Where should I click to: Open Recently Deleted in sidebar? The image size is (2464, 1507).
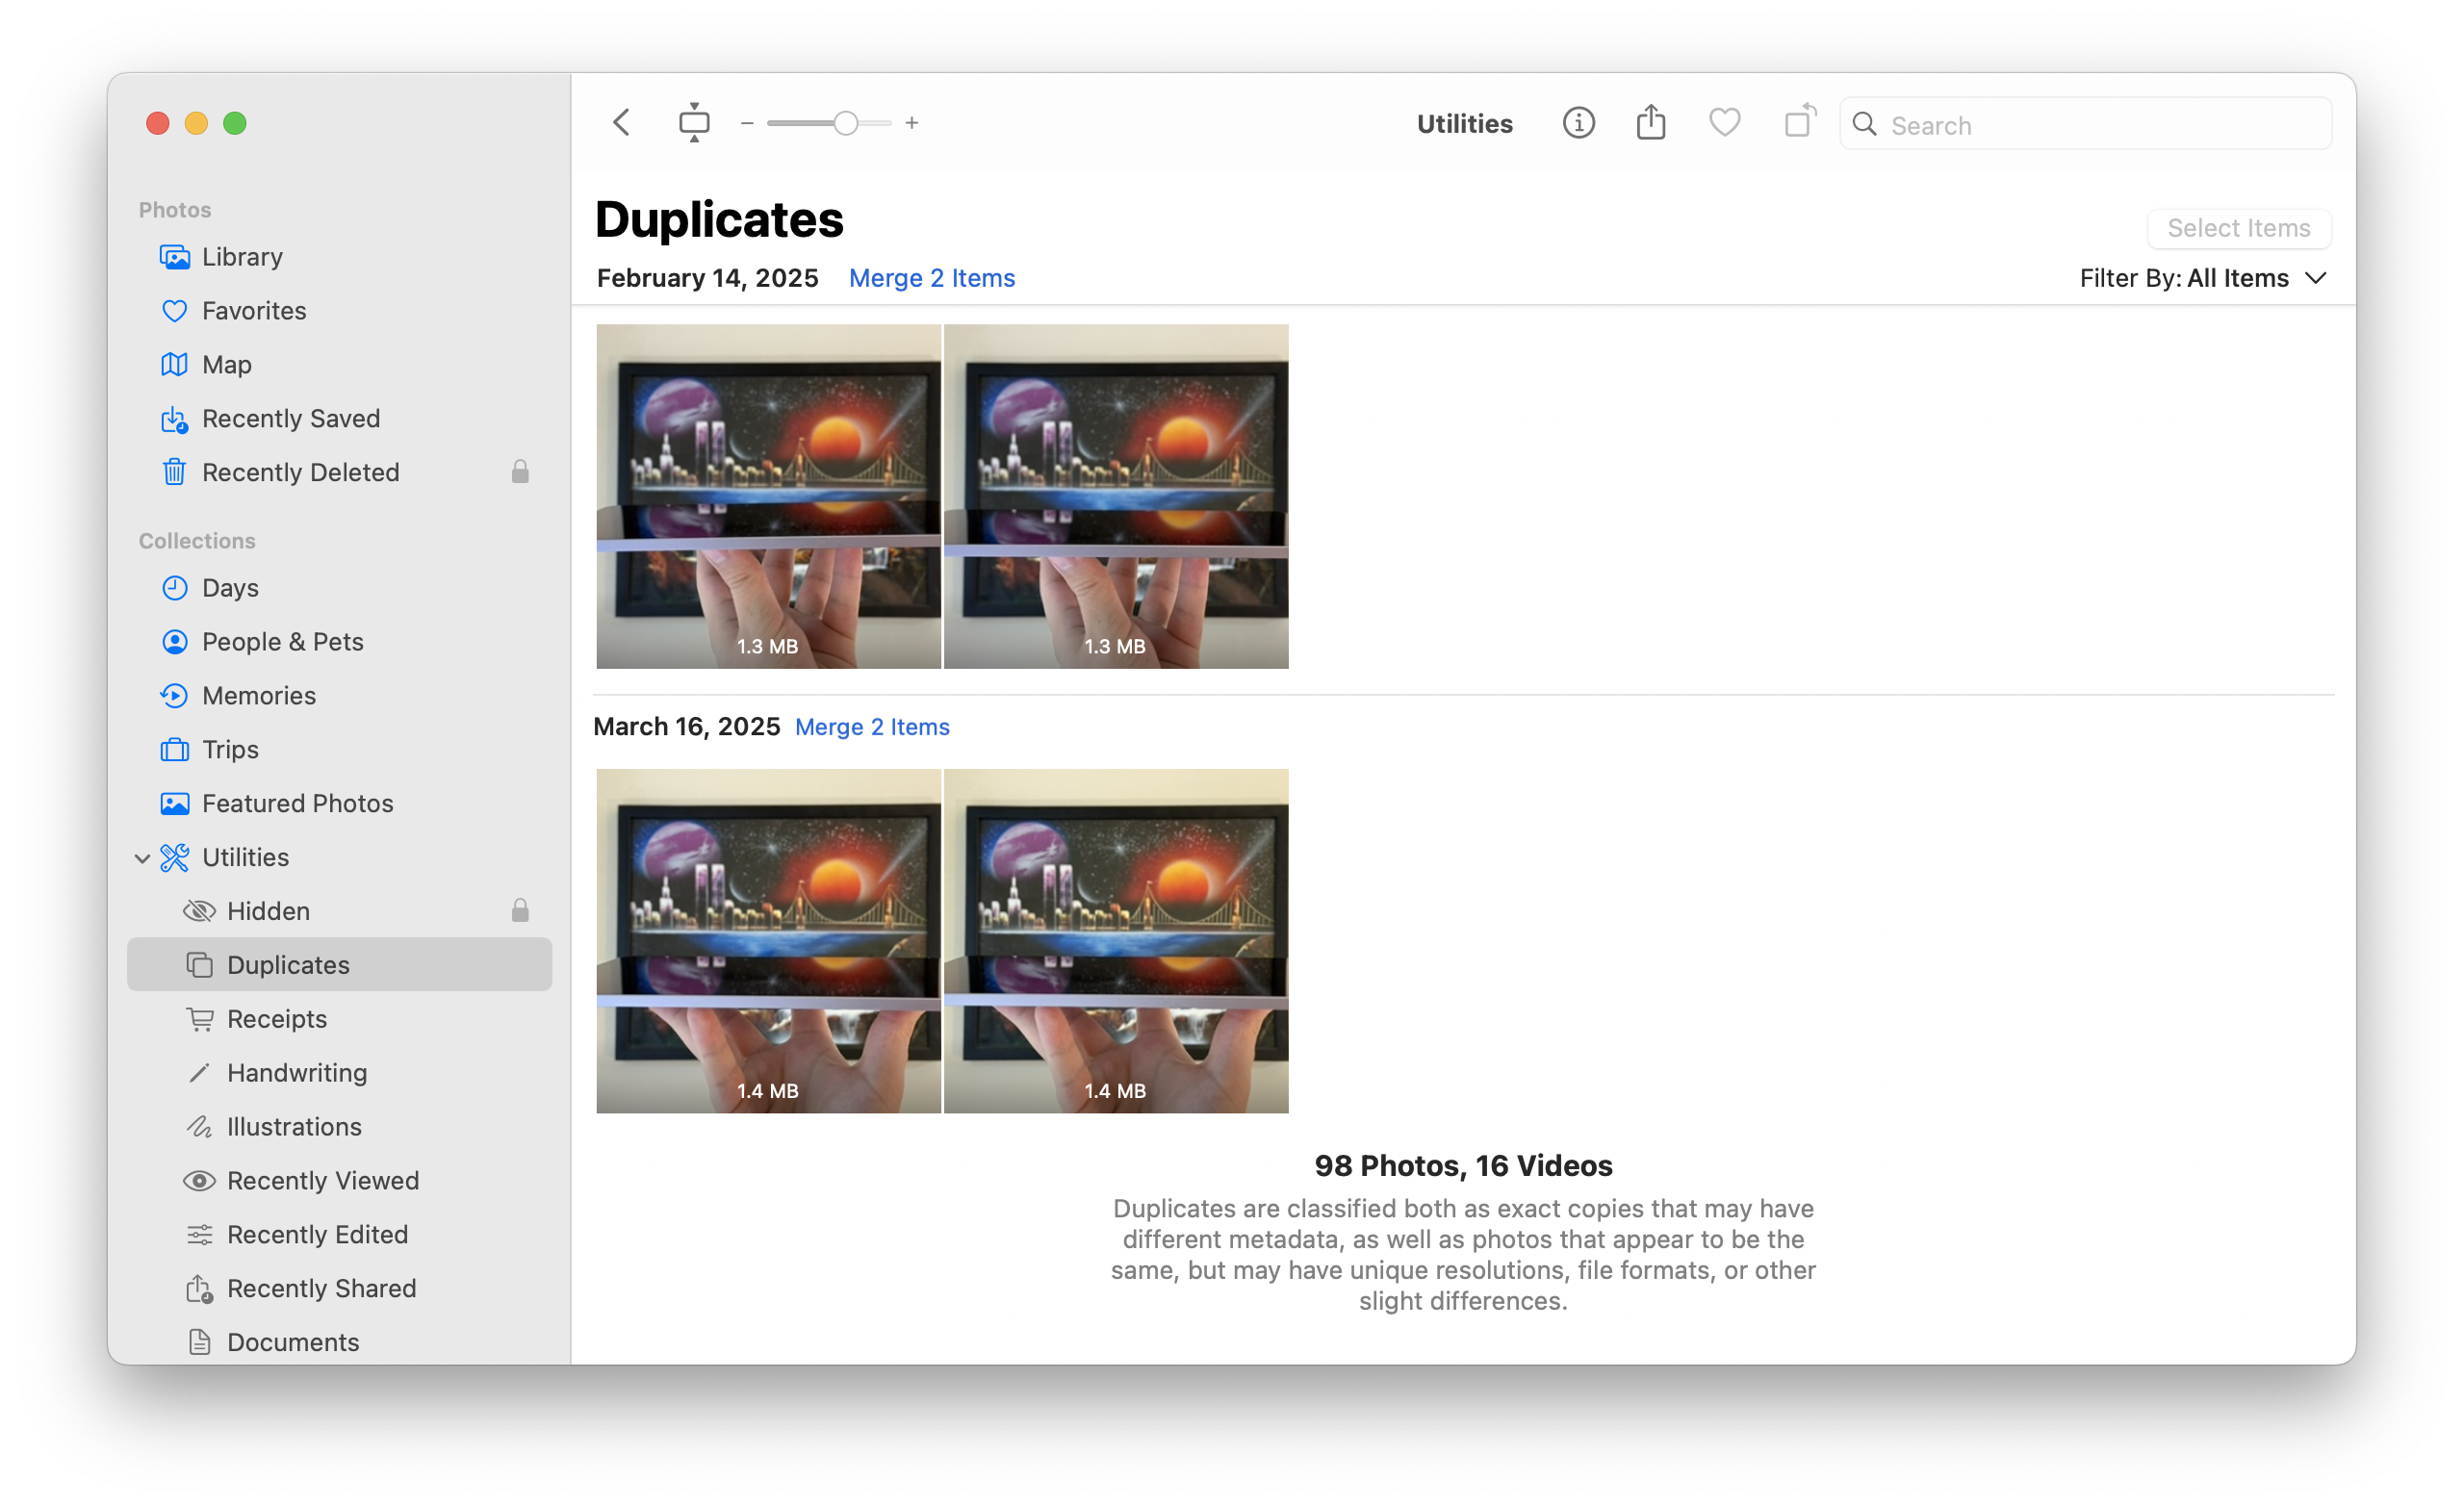coord(300,472)
